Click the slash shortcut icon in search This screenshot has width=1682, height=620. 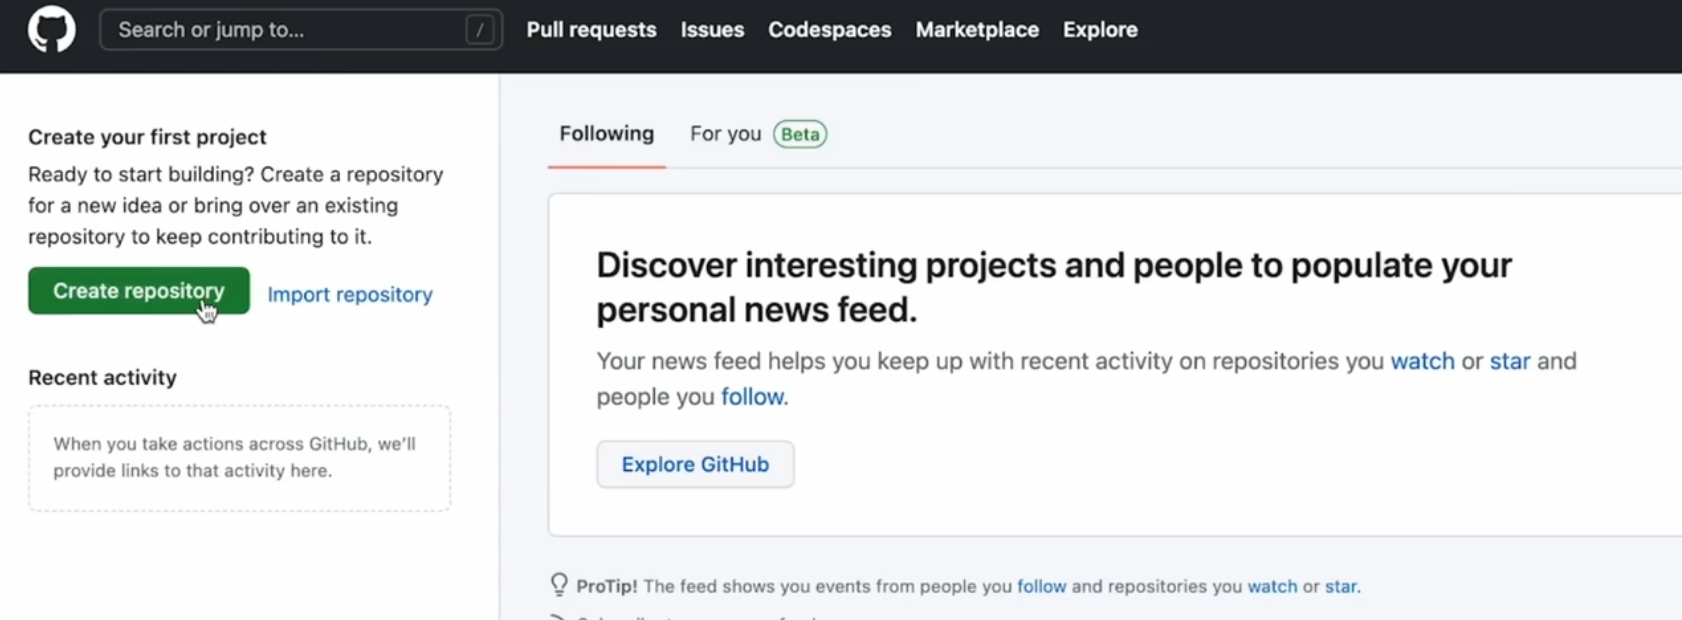click(x=480, y=30)
